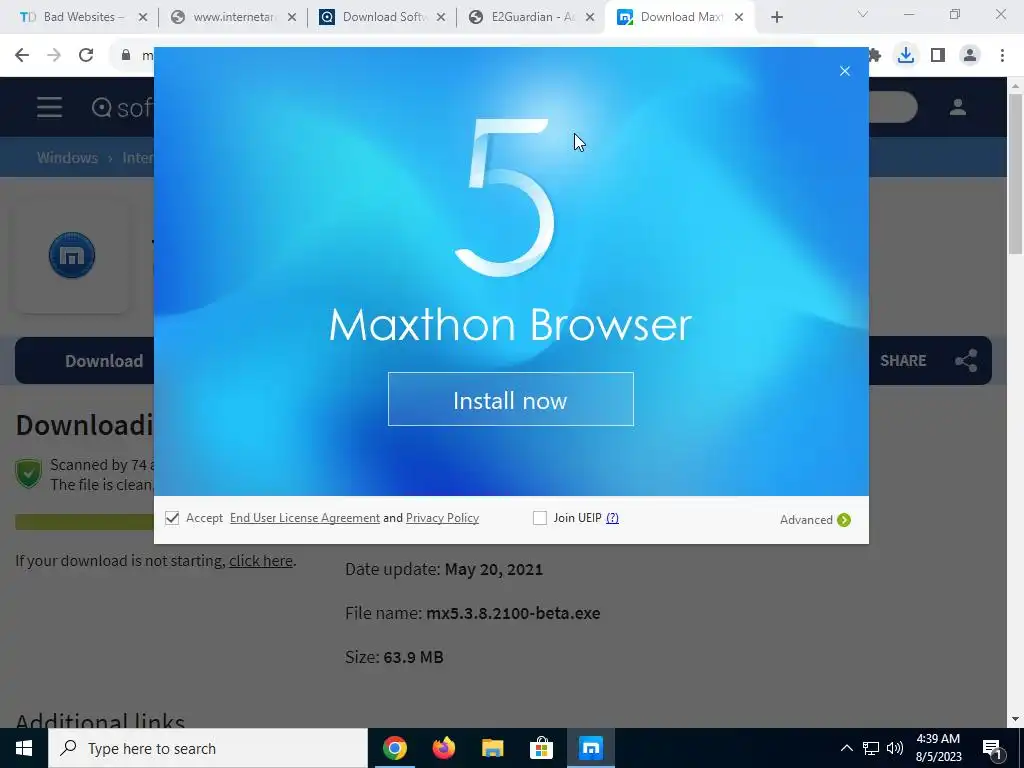Click the green shield scan icon
This screenshot has width=1024, height=768.
click(x=29, y=473)
